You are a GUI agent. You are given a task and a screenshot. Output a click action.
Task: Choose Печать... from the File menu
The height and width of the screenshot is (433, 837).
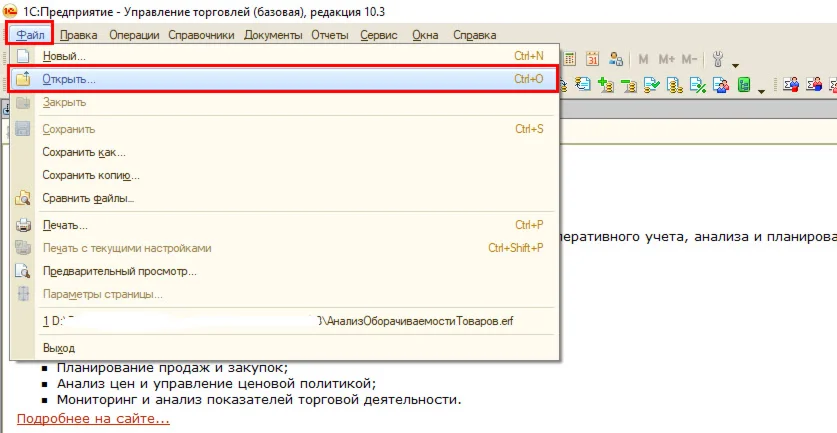[x=285, y=225]
